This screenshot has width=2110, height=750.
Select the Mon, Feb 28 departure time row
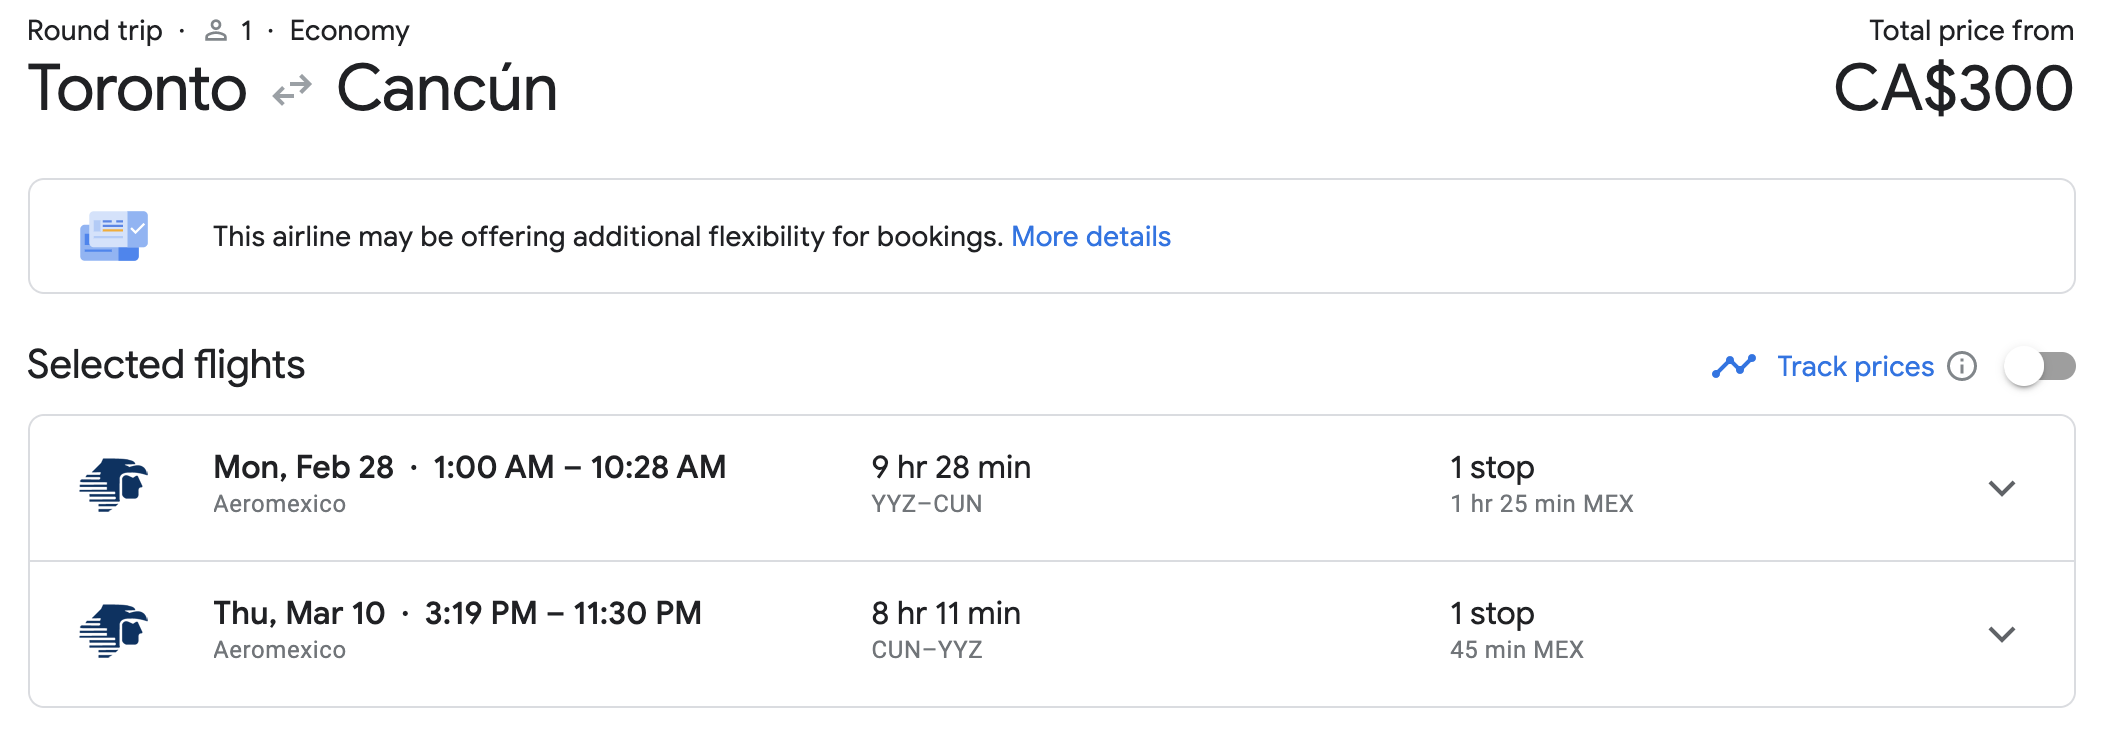pyautogui.click(x=1052, y=488)
